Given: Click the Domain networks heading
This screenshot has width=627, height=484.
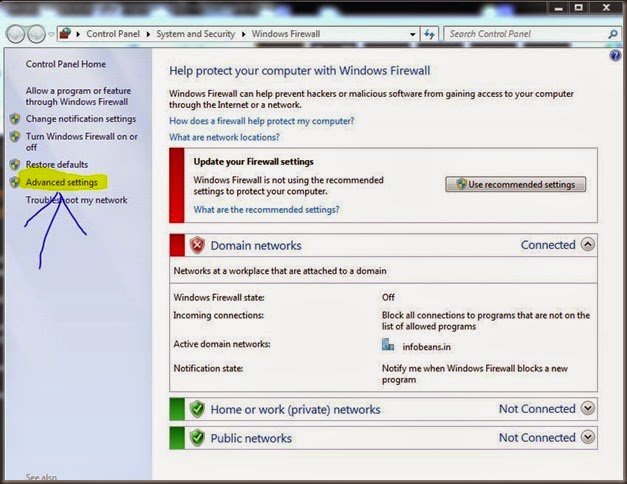Looking at the screenshot, I should click(x=256, y=246).
